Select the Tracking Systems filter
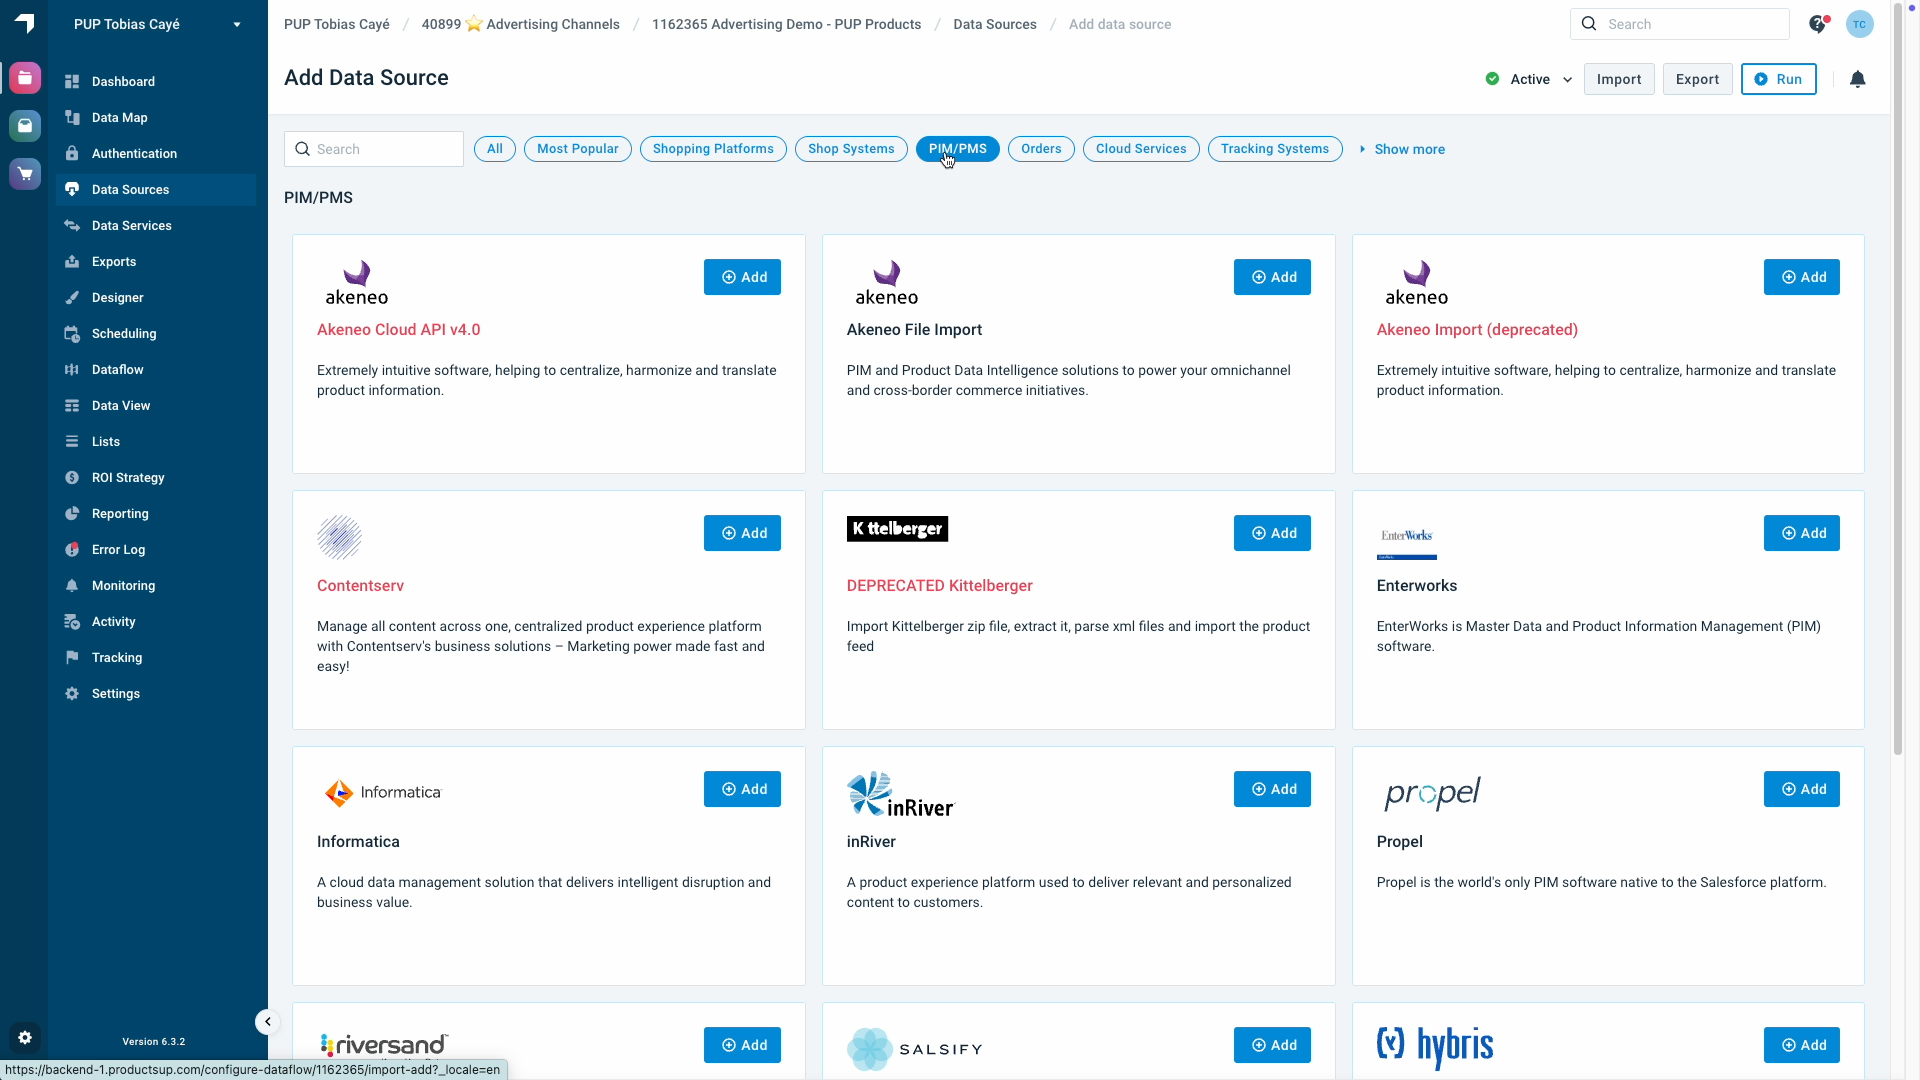This screenshot has height=1080, width=1920. 1275,149
